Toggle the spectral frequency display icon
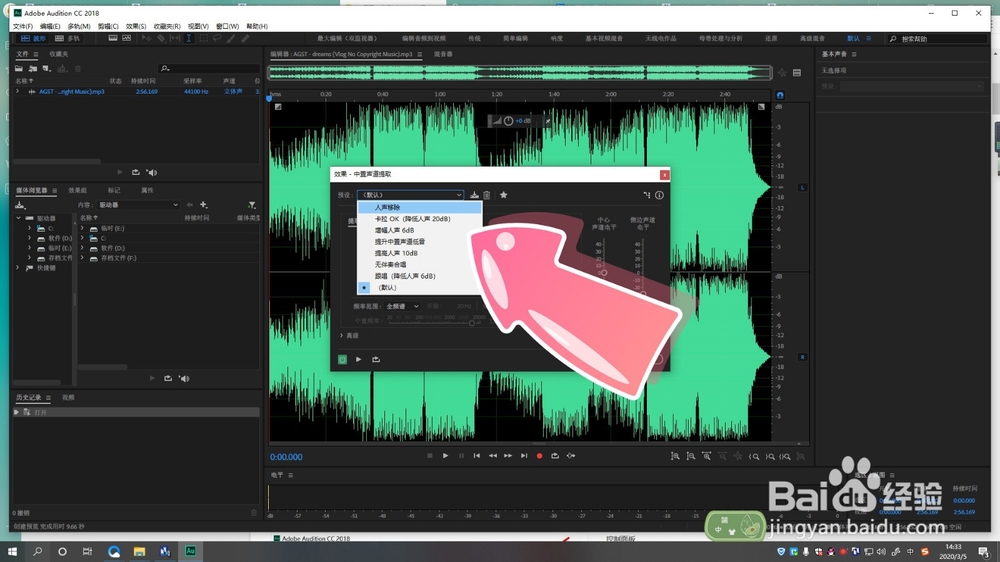This screenshot has width=1000, height=562. coord(113,38)
